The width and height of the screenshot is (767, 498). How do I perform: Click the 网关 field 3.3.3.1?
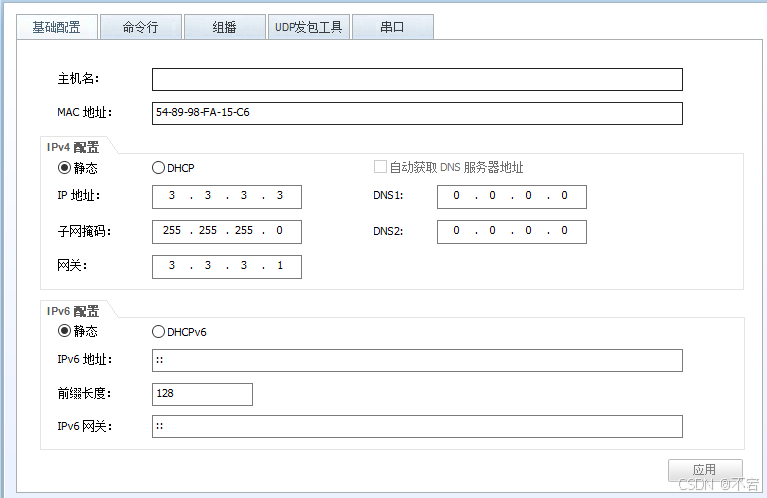pyautogui.click(x=227, y=267)
